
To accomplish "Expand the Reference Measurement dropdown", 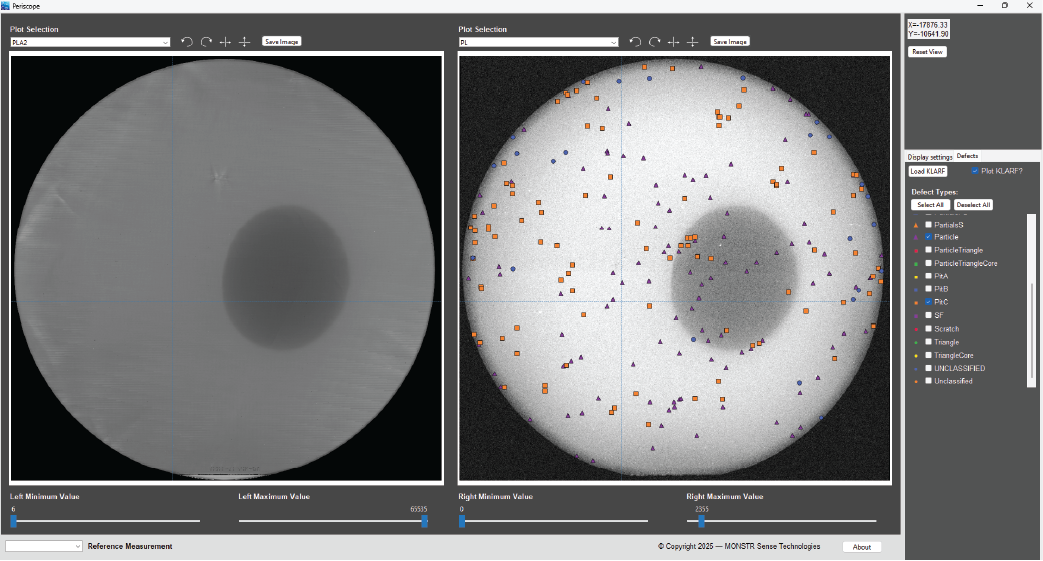I will click(x=44, y=546).
